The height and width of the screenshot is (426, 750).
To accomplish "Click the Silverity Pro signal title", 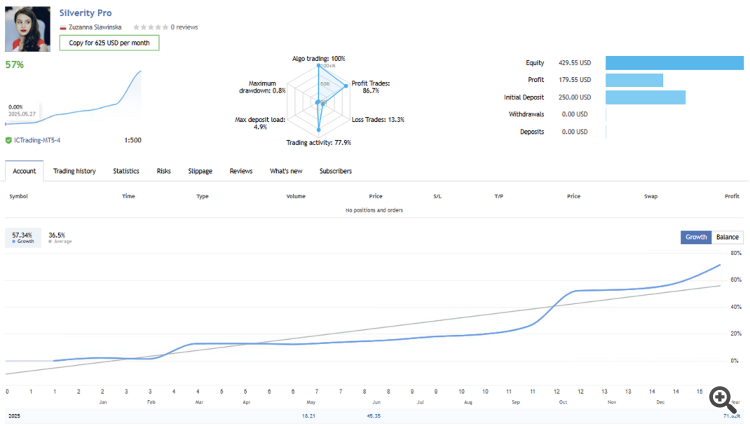I will click(86, 12).
